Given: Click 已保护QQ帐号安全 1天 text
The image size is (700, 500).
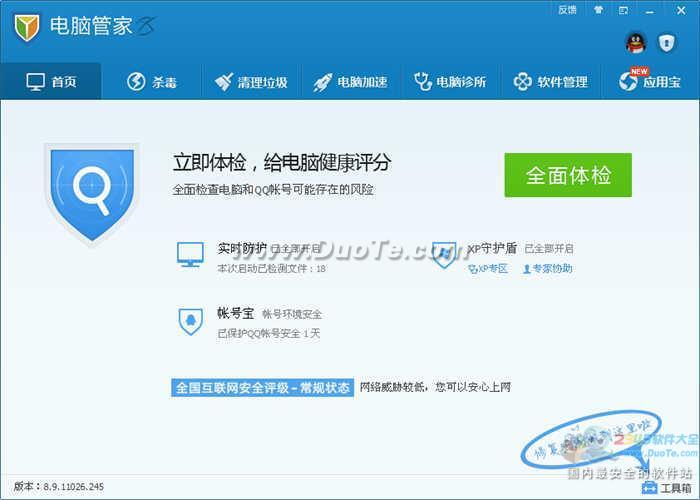Looking at the screenshot, I should 269,333.
